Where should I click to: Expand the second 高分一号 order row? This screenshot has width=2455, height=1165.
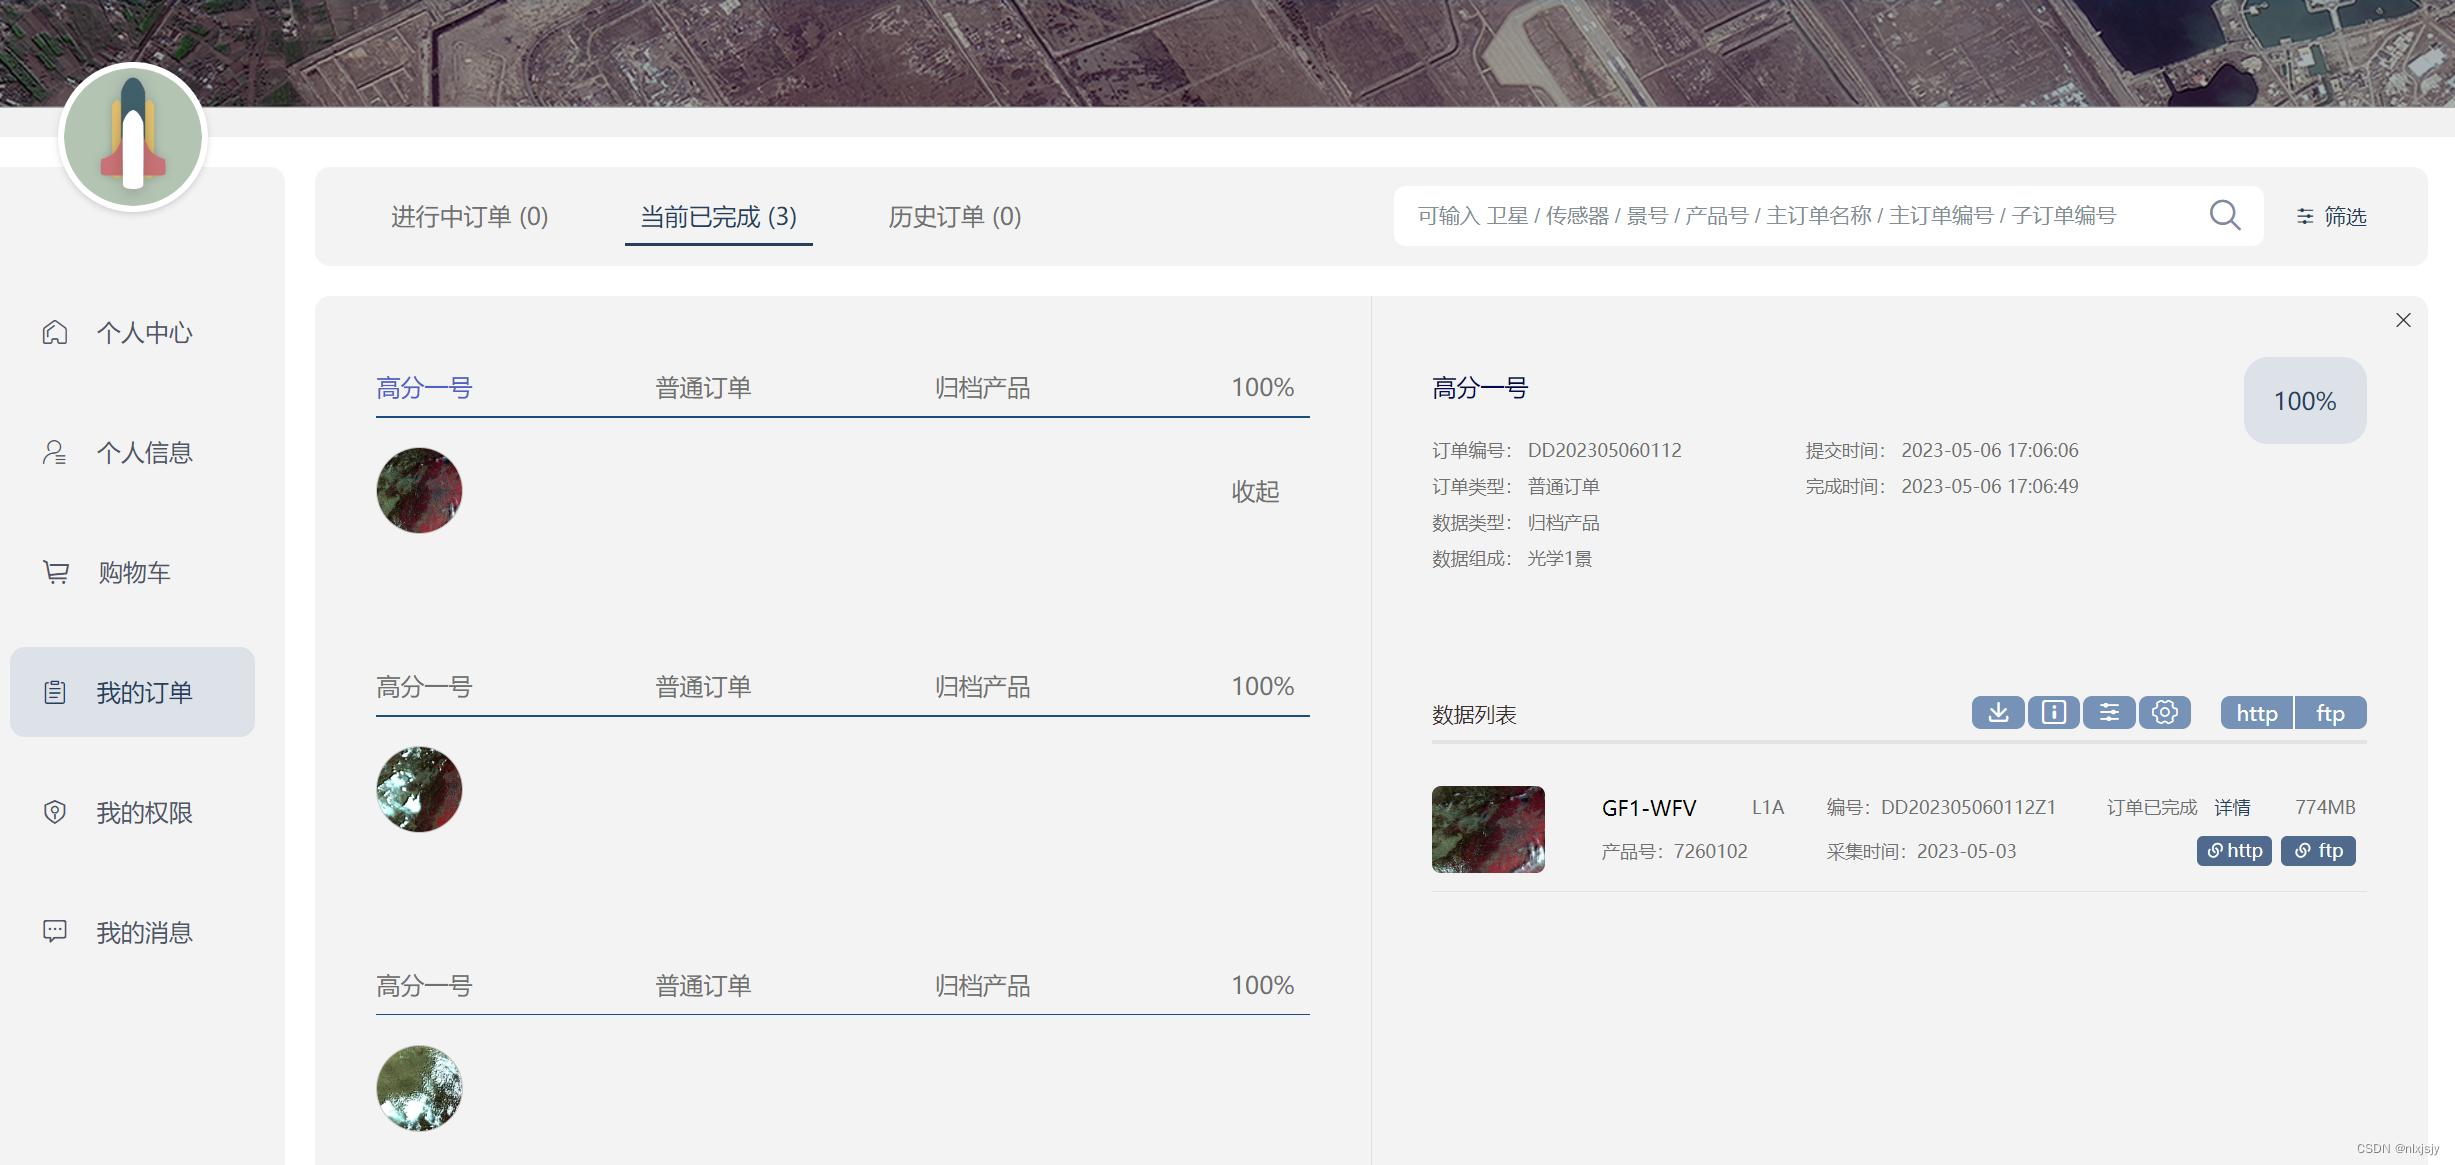423,686
